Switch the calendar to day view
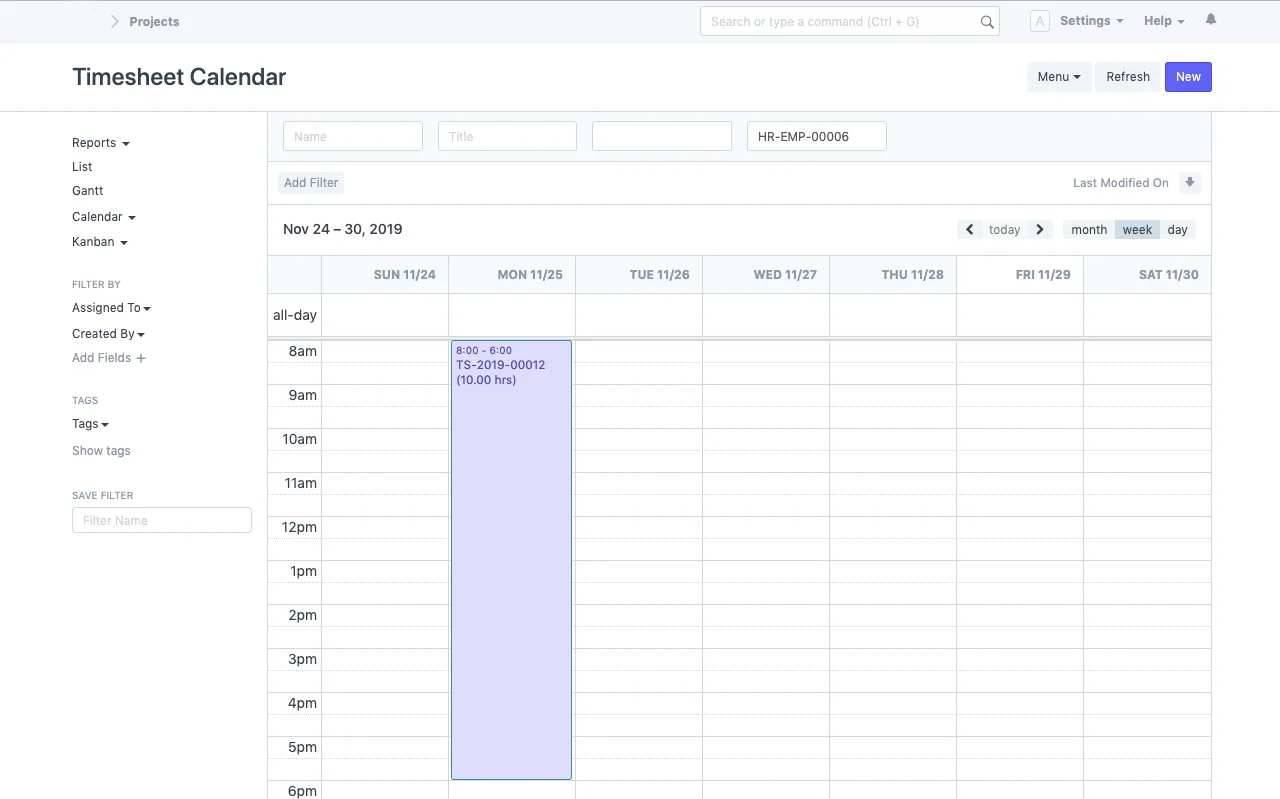The image size is (1280, 799). pyautogui.click(x=1177, y=229)
